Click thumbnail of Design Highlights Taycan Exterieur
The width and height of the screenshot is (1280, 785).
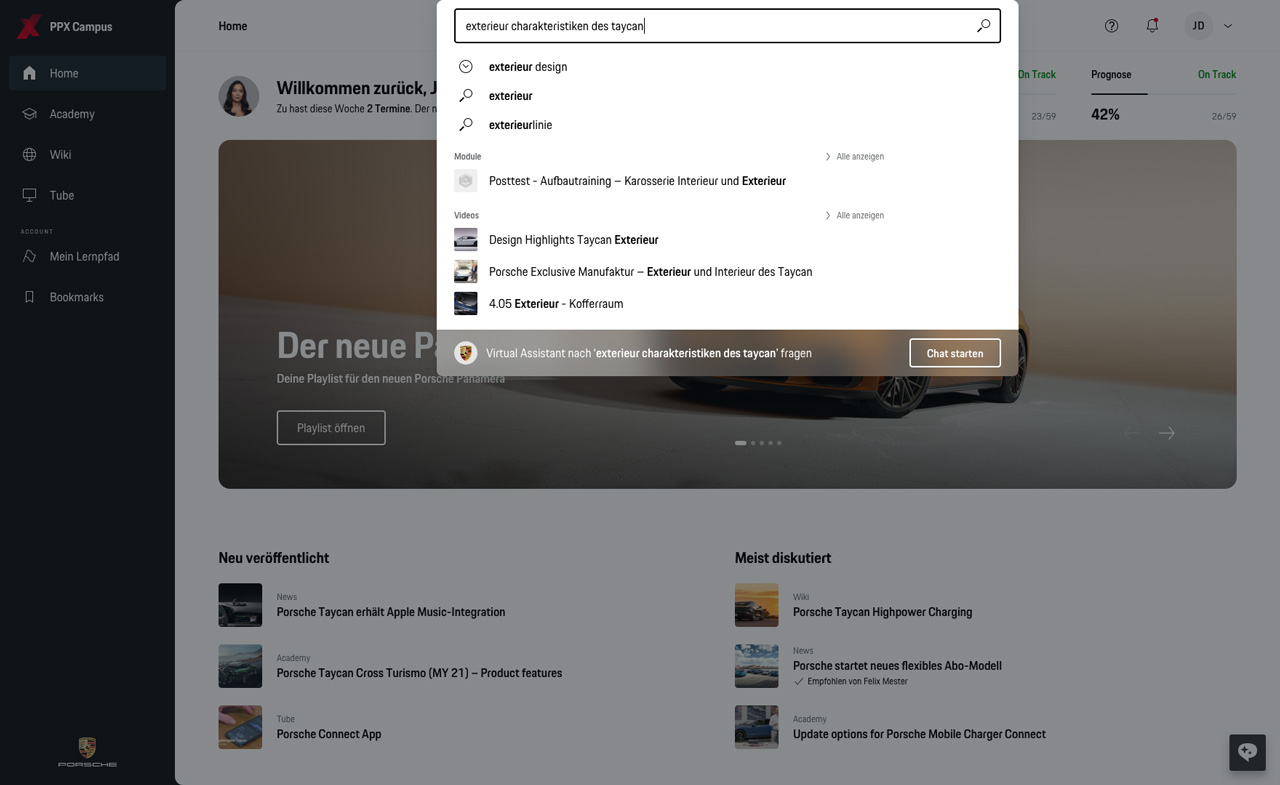click(x=466, y=240)
